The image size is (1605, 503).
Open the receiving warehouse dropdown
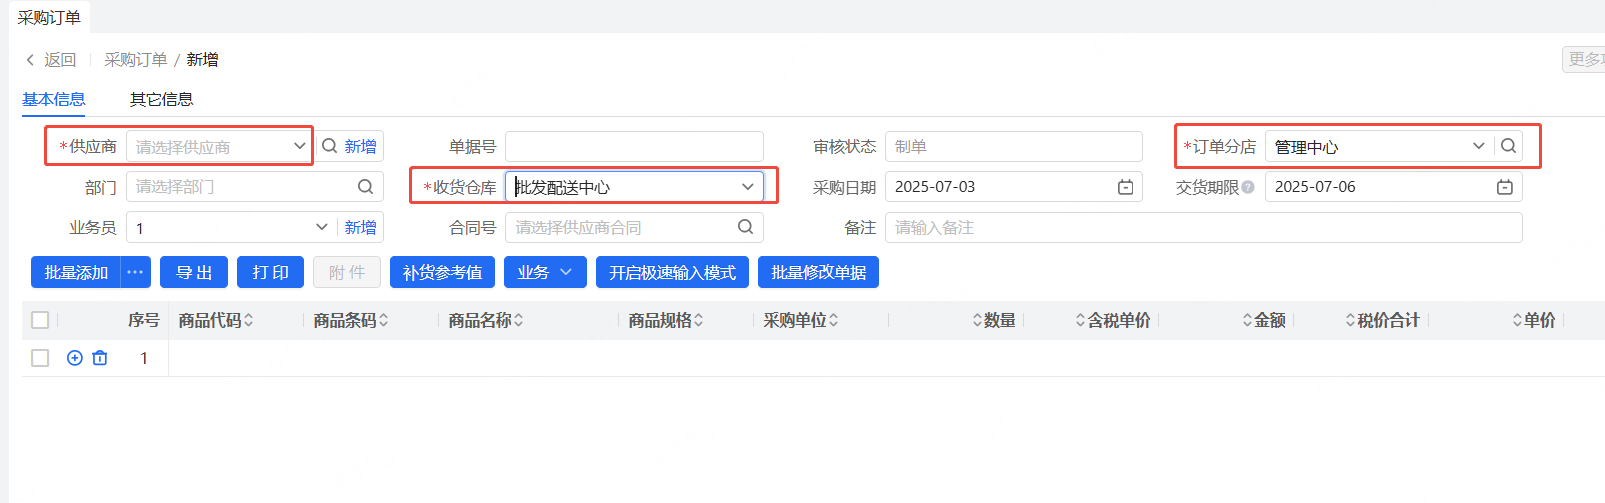click(747, 187)
